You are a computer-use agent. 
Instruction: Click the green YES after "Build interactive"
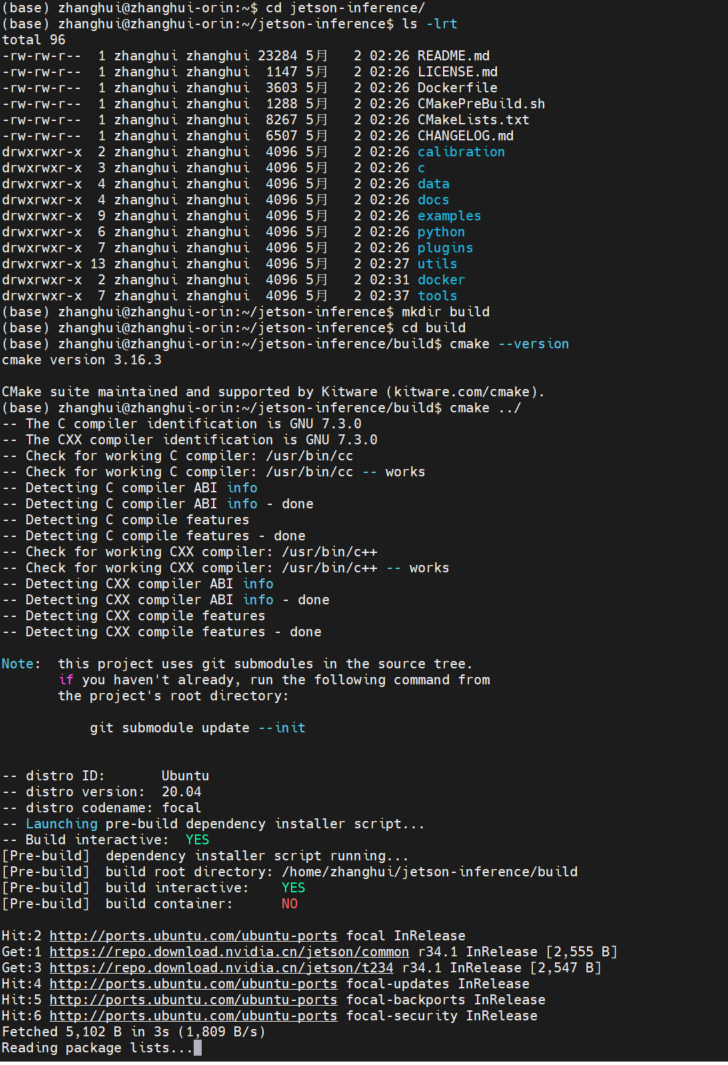pos(197,840)
